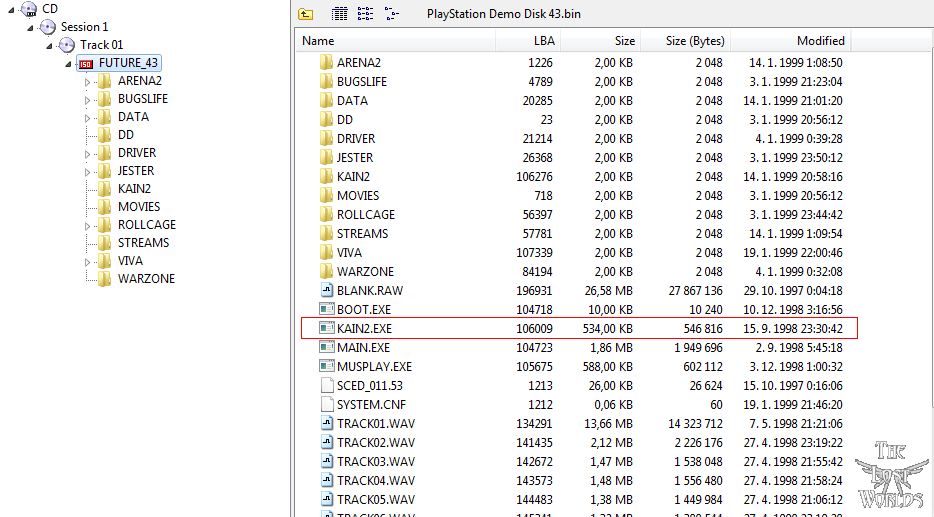Viewport: 934px width, 517px height.
Task: Click SYSTEM.CNF date 19. 1. 1999 21:46:20
Action: pyautogui.click(x=793, y=405)
